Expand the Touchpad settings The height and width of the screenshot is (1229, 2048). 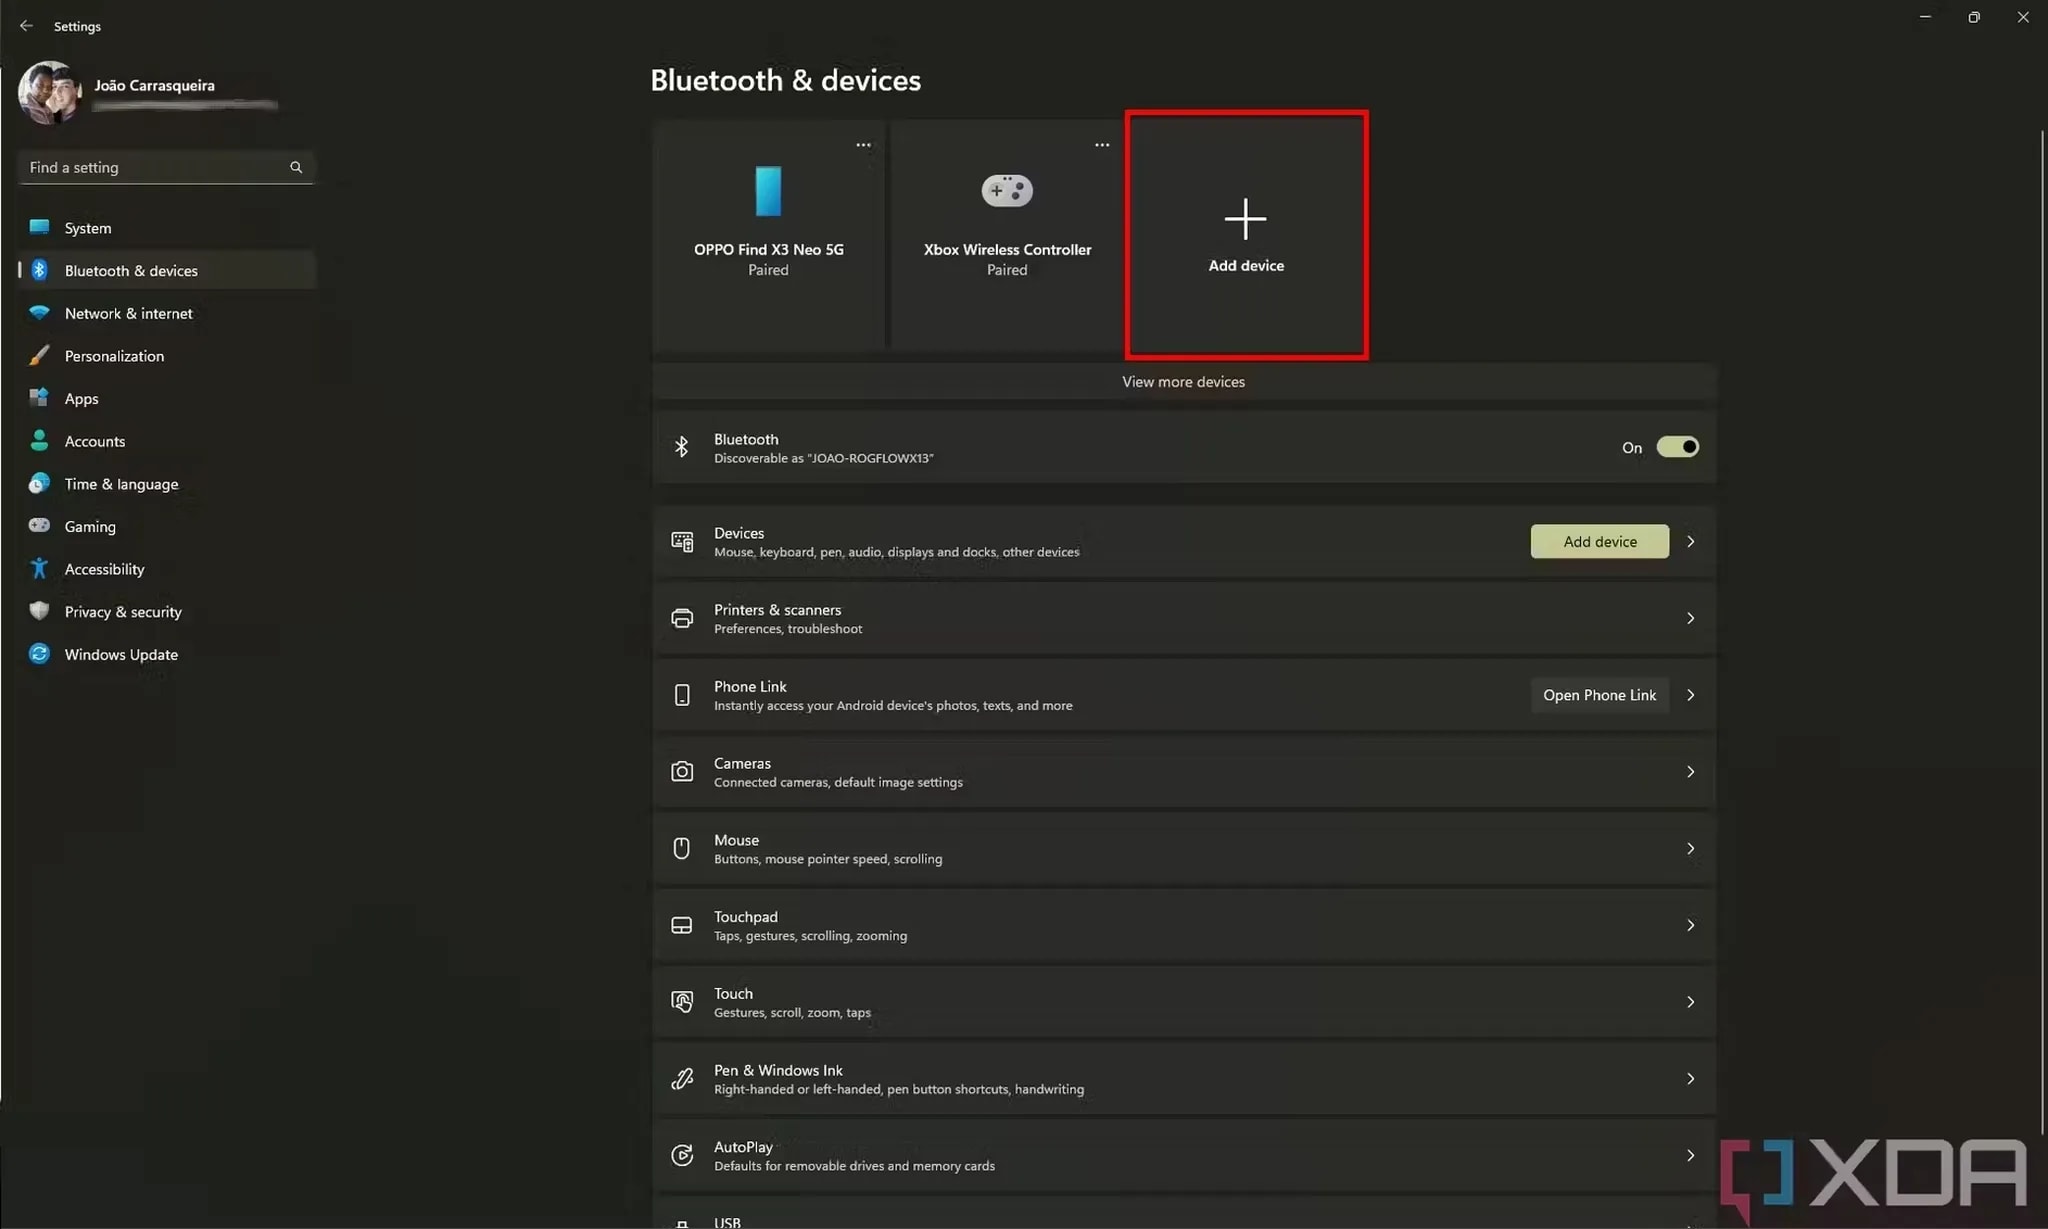(x=1691, y=925)
